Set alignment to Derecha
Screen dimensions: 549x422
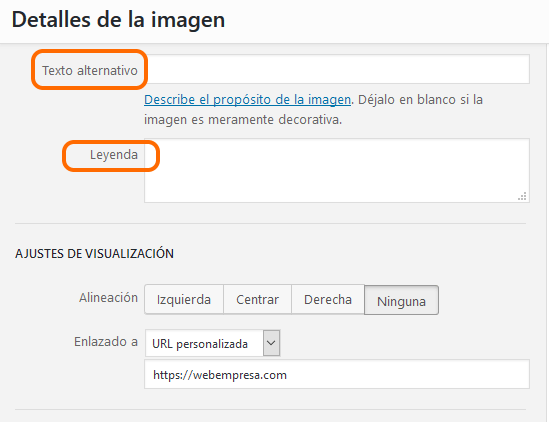[x=328, y=300]
